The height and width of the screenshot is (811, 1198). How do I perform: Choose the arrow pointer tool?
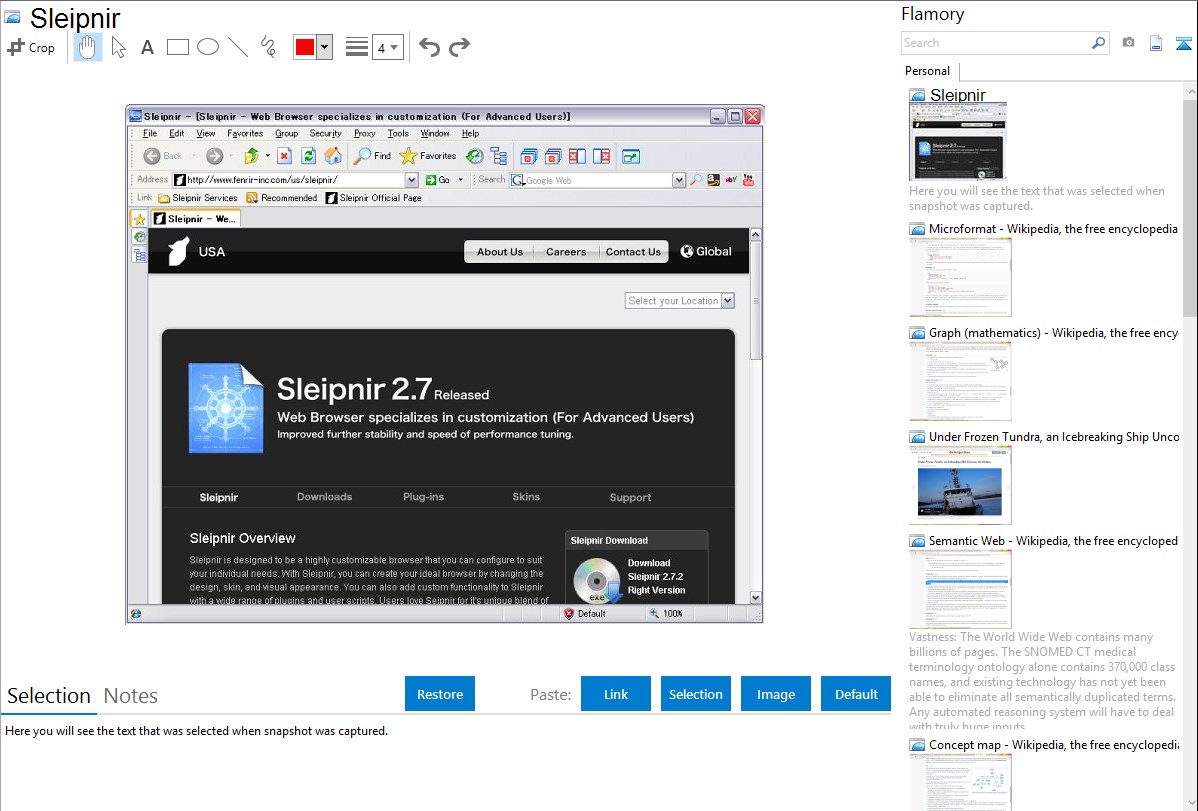(118, 47)
